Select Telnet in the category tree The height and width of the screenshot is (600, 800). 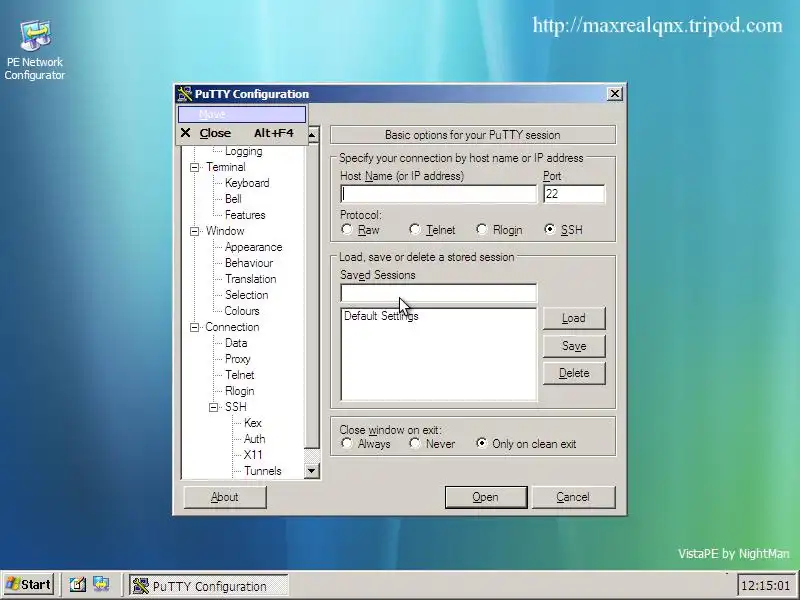[x=239, y=375]
